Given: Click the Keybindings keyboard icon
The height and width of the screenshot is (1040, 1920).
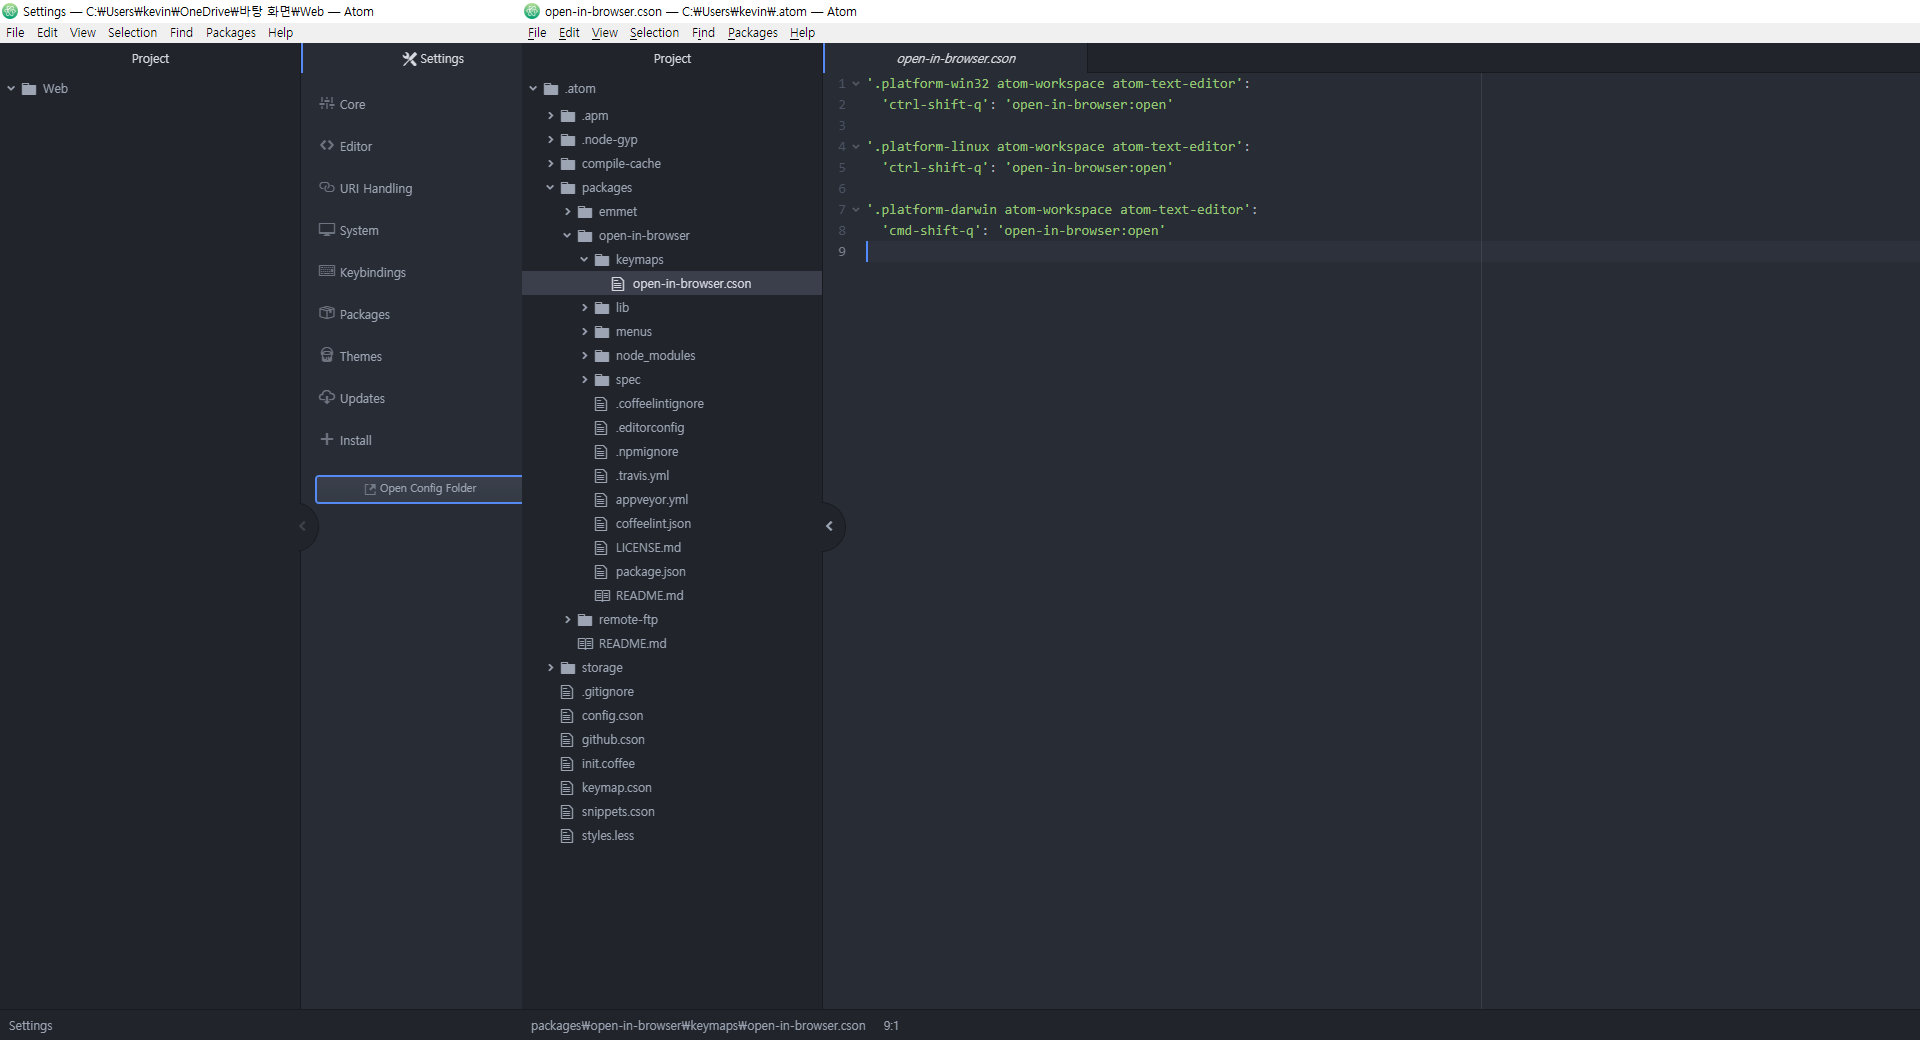Looking at the screenshot, I should (327, 271).
